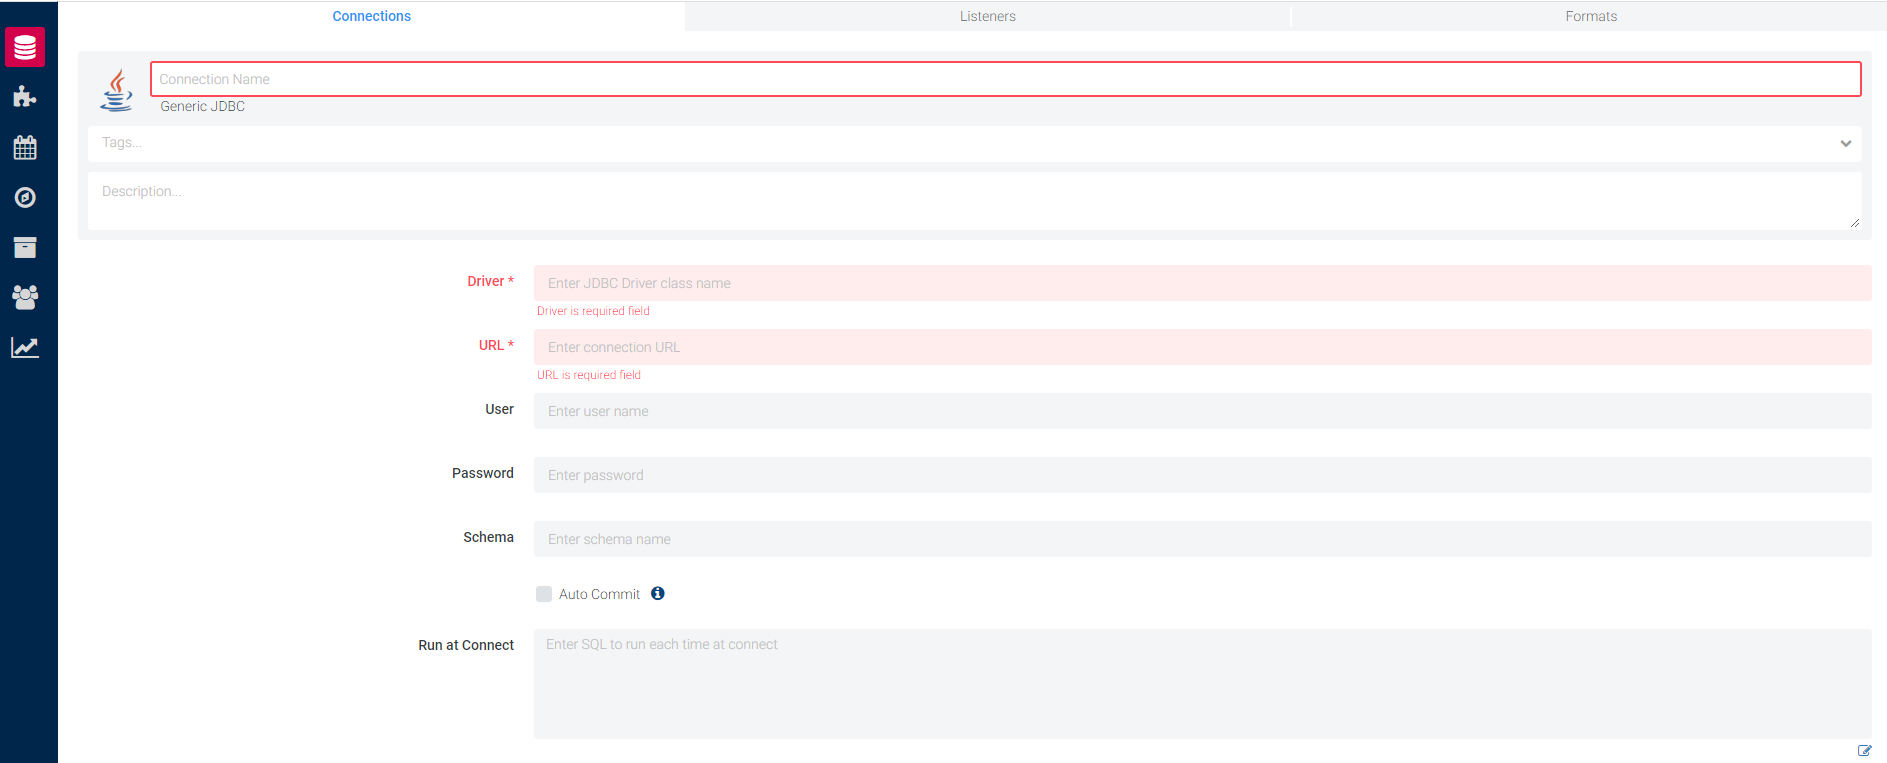Image resolution: width=1887 pixels, height=763 pixels.
Task: Click the Enter password field
Action: click(1202, 475)
